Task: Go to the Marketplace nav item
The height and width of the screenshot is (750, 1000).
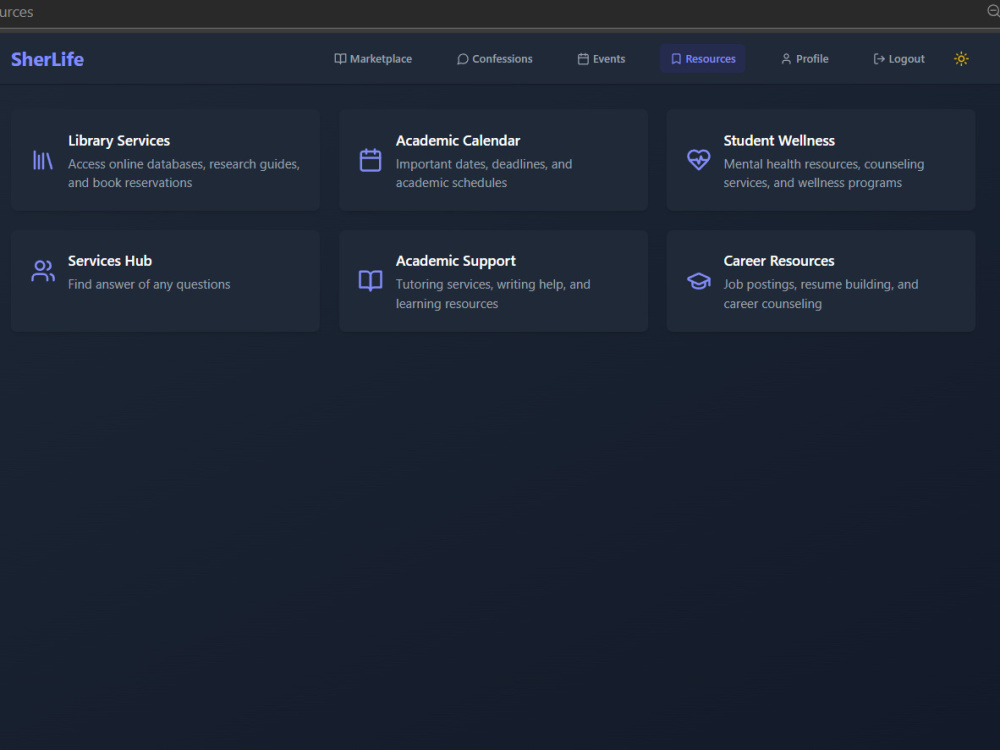Action: (373, 59)
